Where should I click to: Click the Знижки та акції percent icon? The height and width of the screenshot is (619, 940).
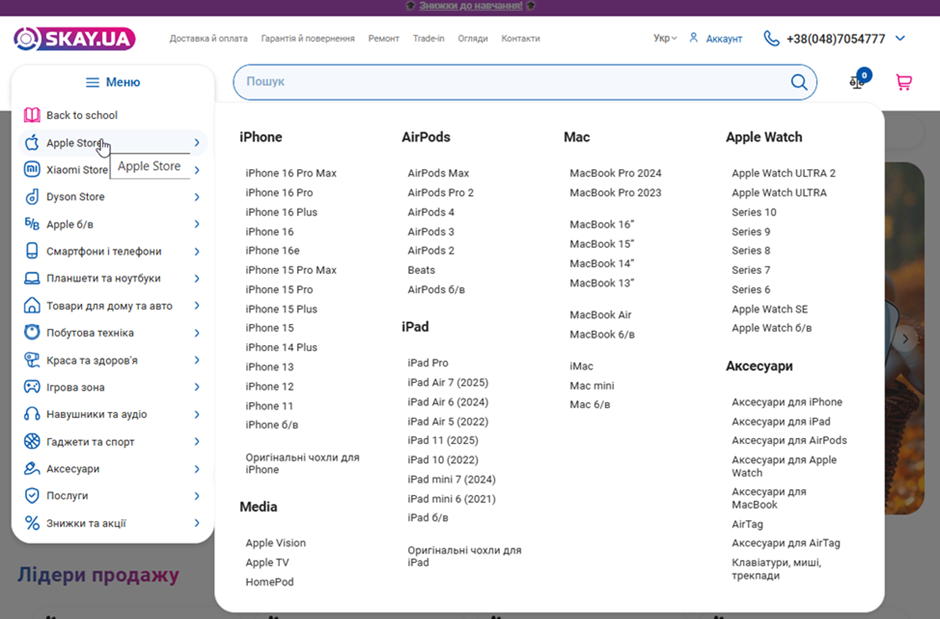[32, 523]
